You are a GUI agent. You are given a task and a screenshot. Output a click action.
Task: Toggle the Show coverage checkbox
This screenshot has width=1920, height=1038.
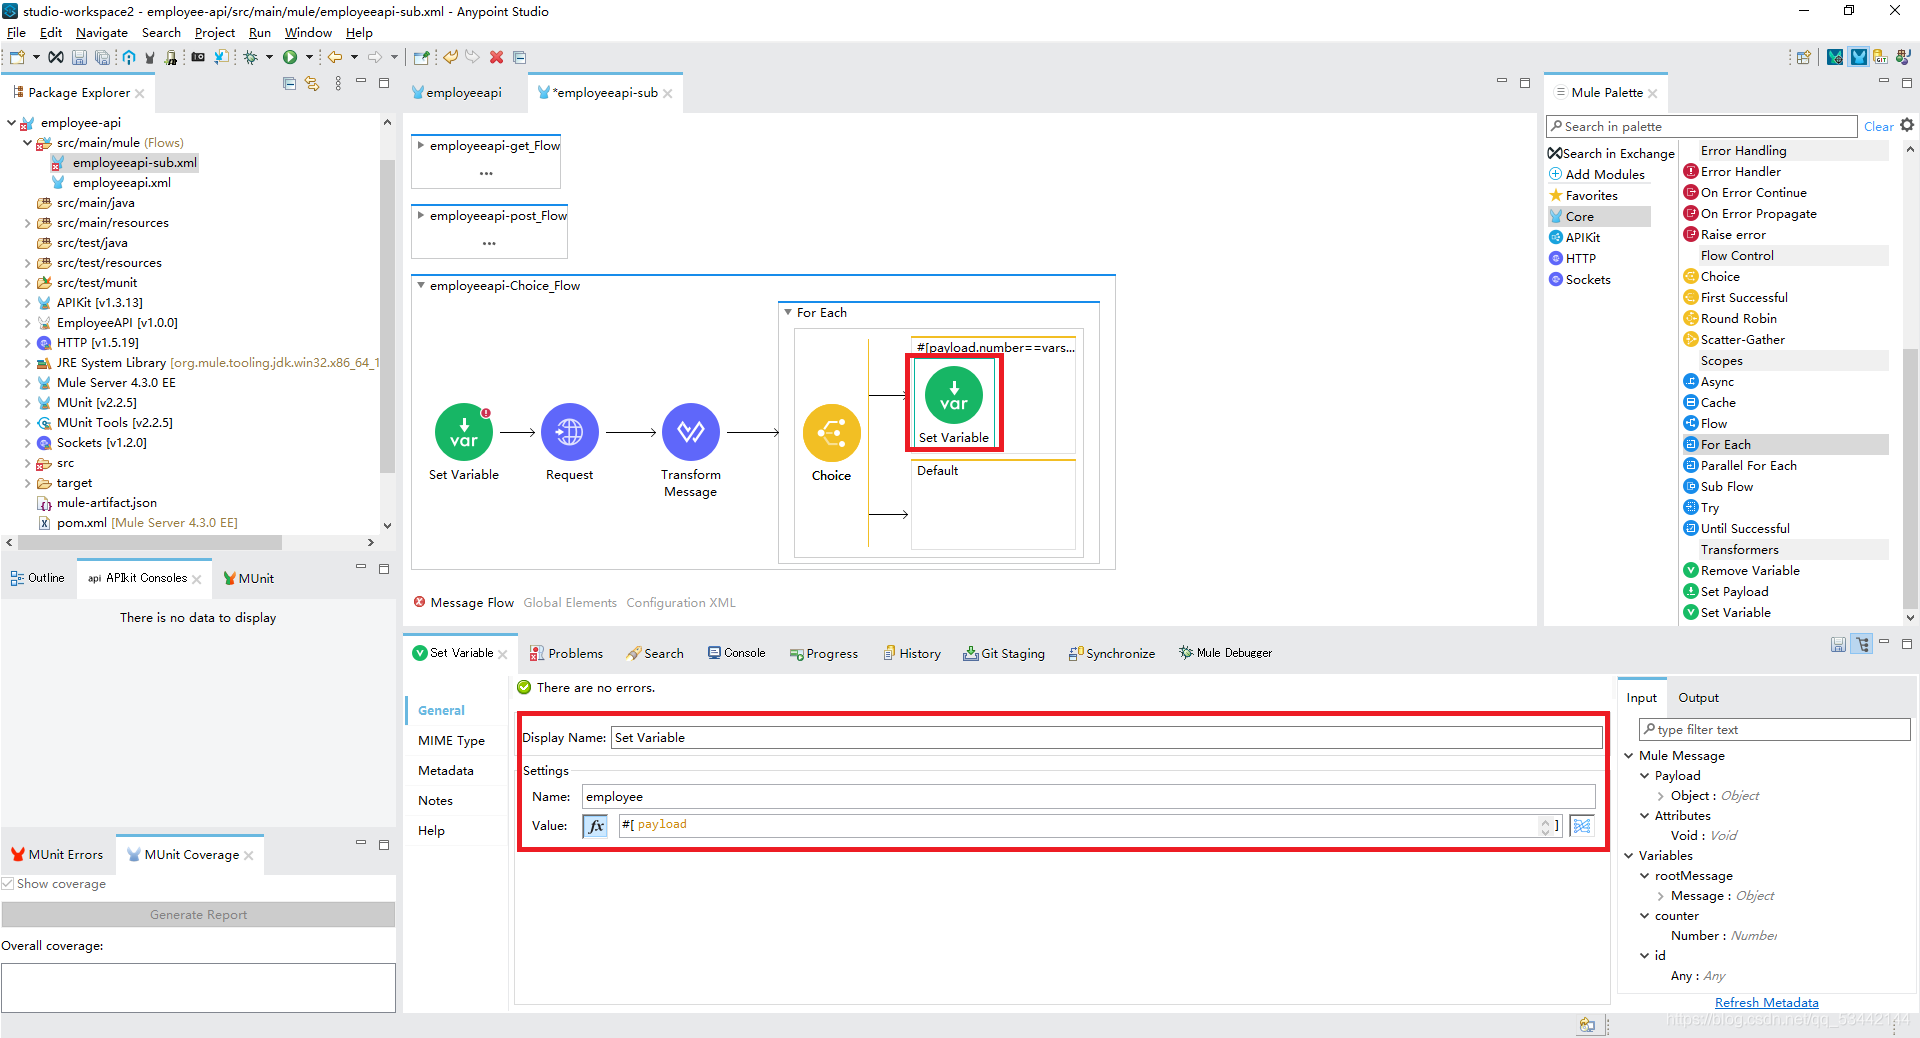8,884
